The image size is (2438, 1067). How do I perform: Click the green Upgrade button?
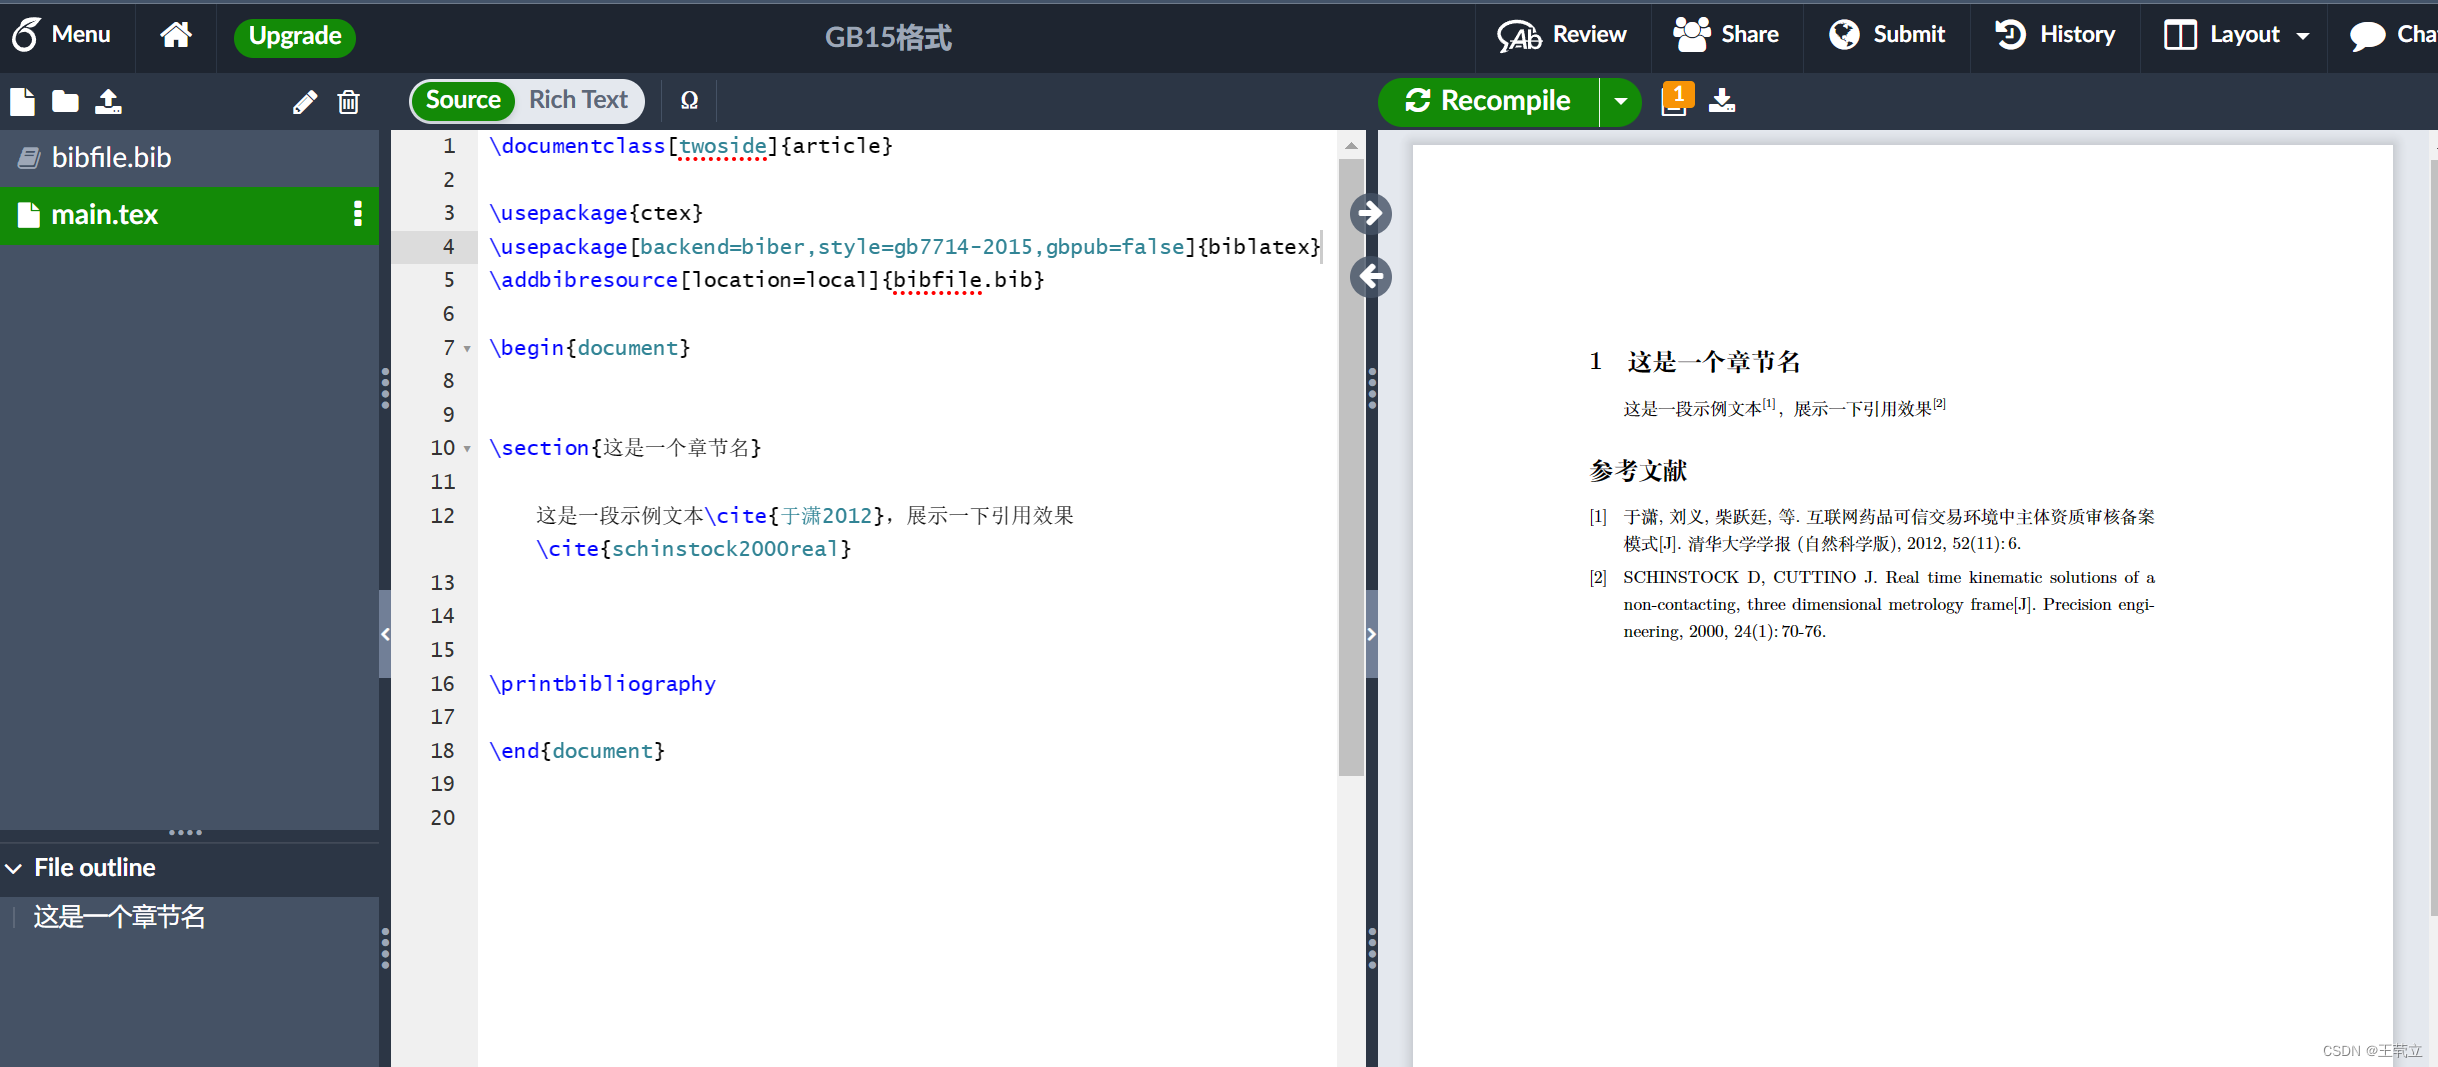(295, 36)
